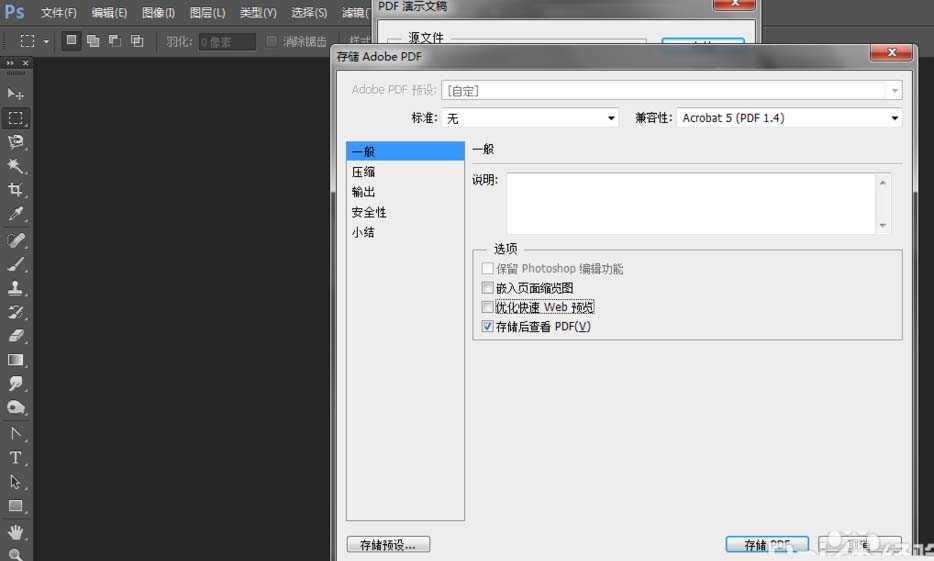Image resolution: width=934 pixels, height=561 pixels.
Task: Select the Brush tool
Action: (x=16, y=265)
